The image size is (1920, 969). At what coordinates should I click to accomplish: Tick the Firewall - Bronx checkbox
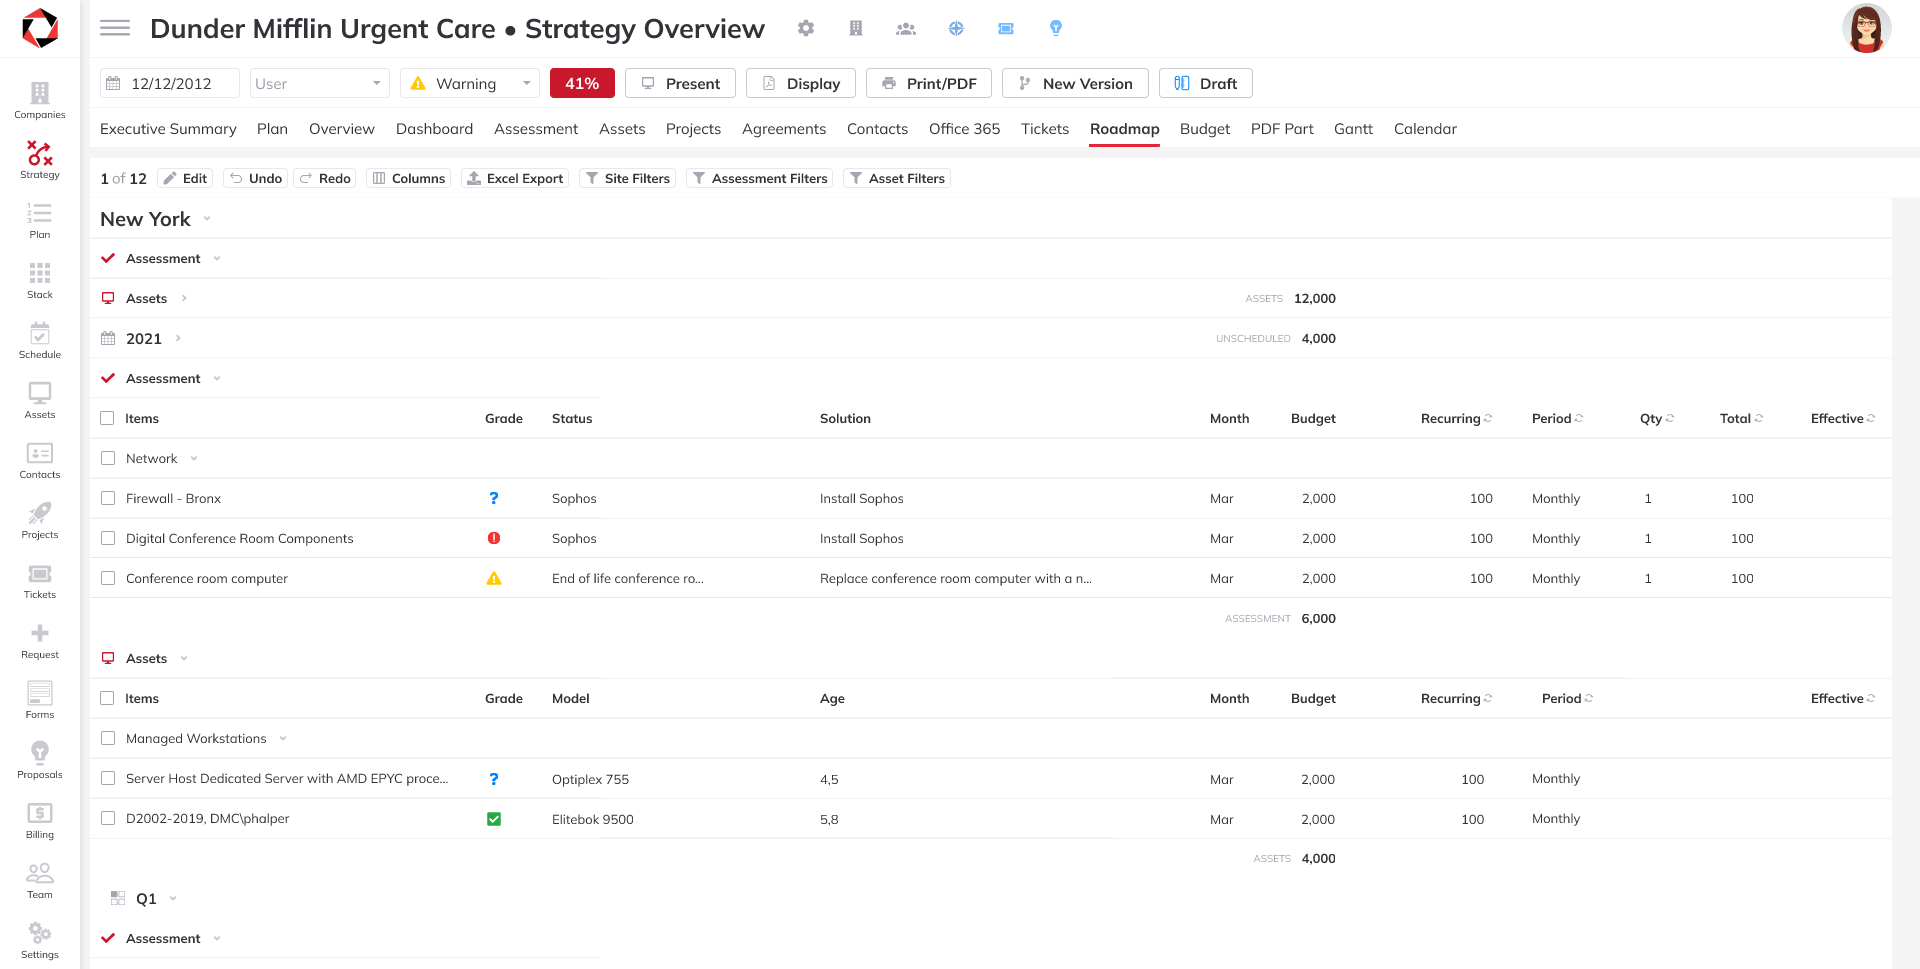click(x=108, y=498)
